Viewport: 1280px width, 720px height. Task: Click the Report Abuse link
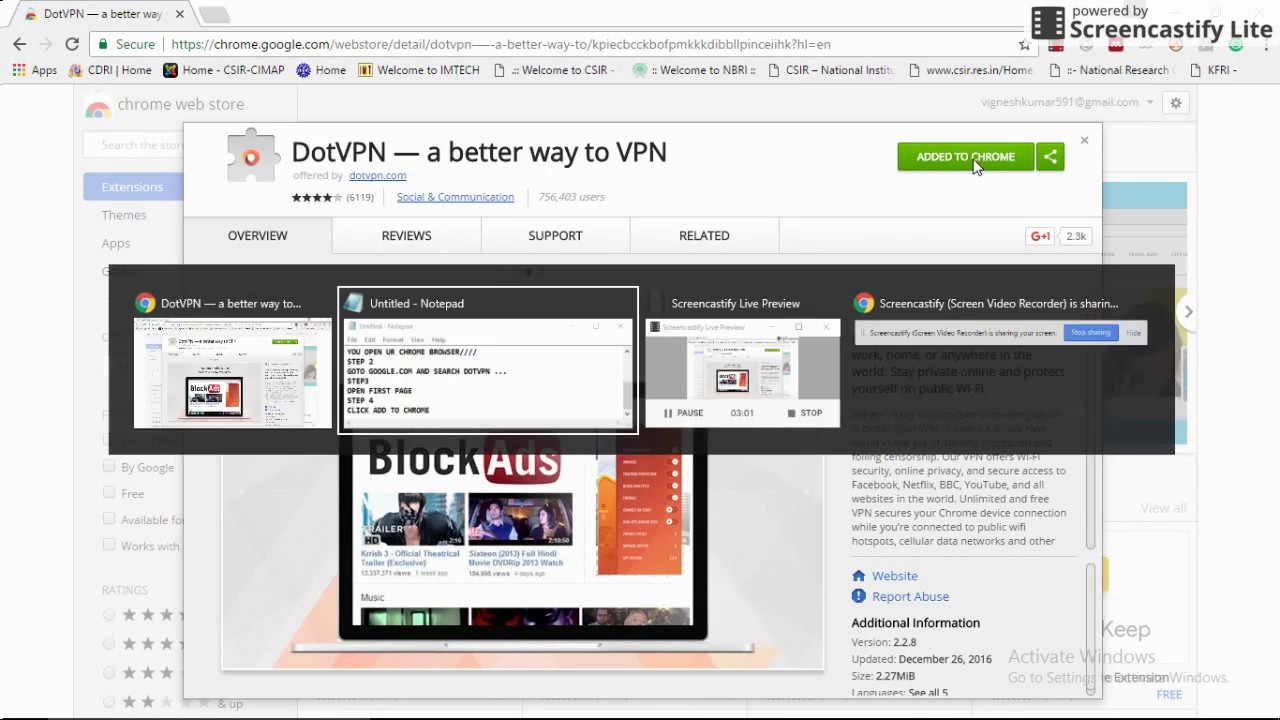tap(910, 596)
